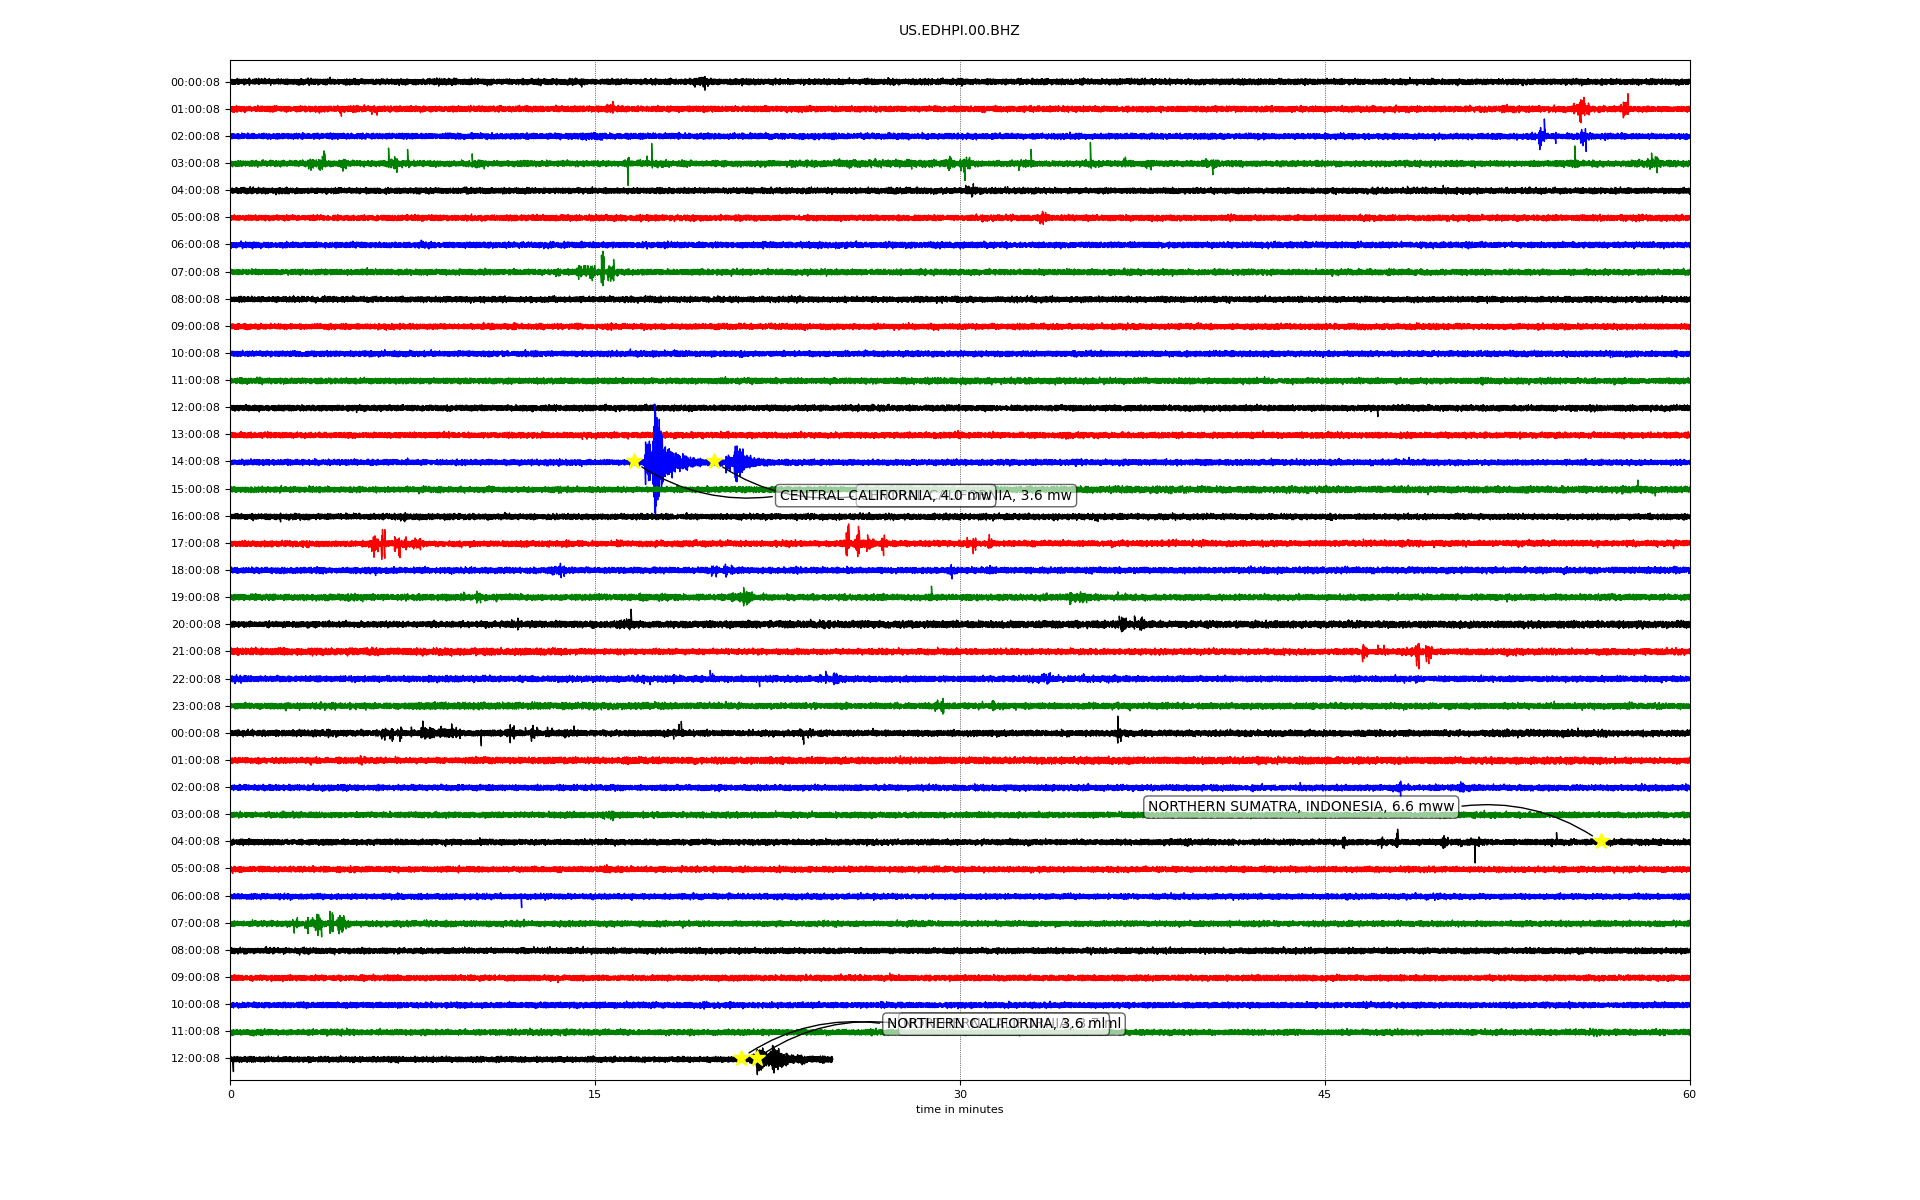Click the 30 tick on the x-axis
The height and width of the screenshot is (1200, 1920).
(960, 1094)
